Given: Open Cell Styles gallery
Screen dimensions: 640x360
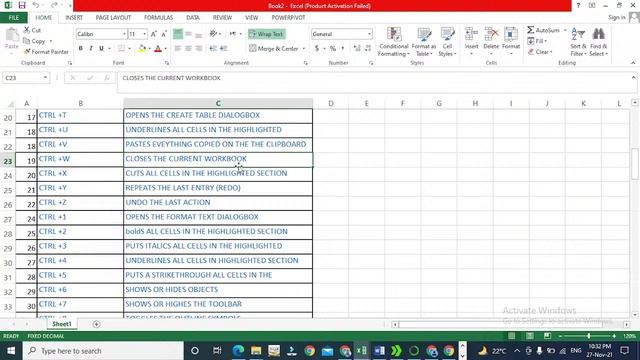Looking at the screenshot, I should [447, 42].
